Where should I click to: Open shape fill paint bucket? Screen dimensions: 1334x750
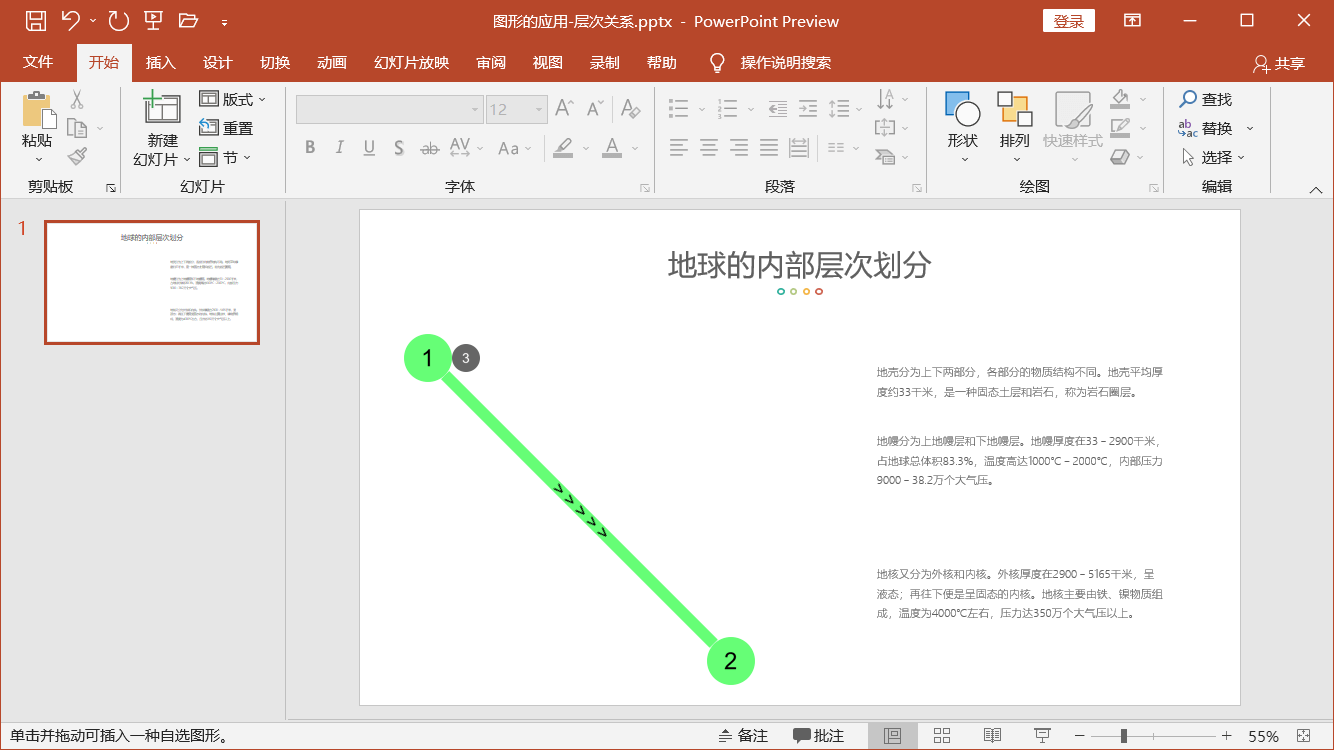pyautogui.click(x=1120, y=99)
